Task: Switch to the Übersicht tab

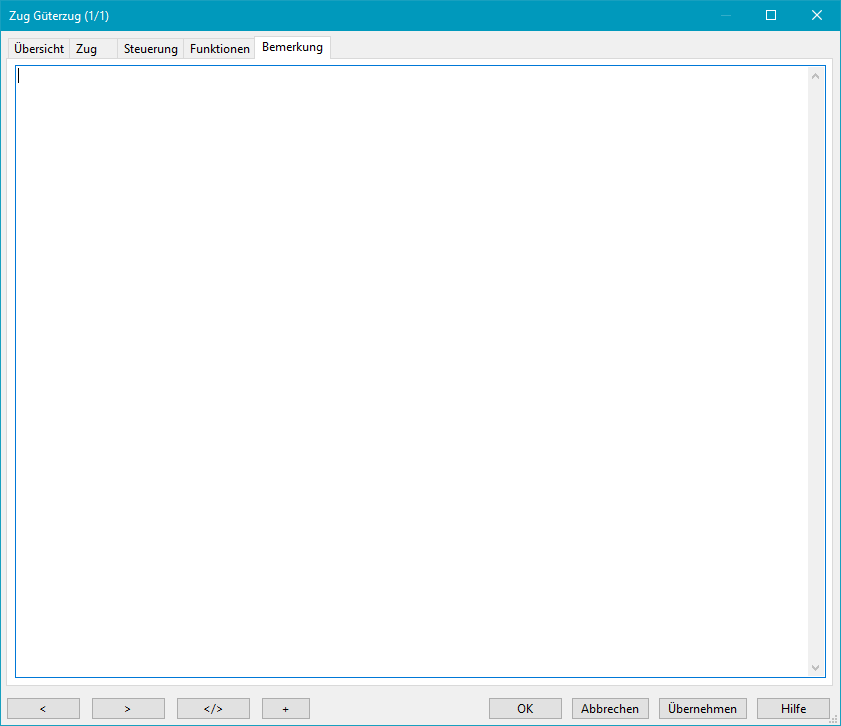Action: 39,49
